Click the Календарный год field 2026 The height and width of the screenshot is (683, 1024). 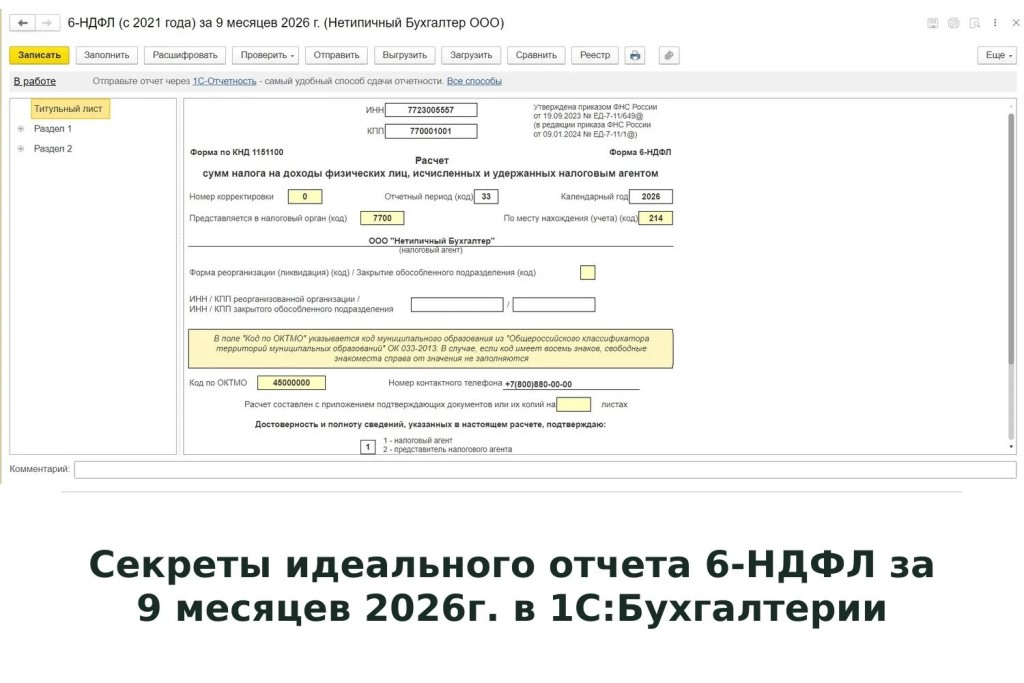coord(651,197)
